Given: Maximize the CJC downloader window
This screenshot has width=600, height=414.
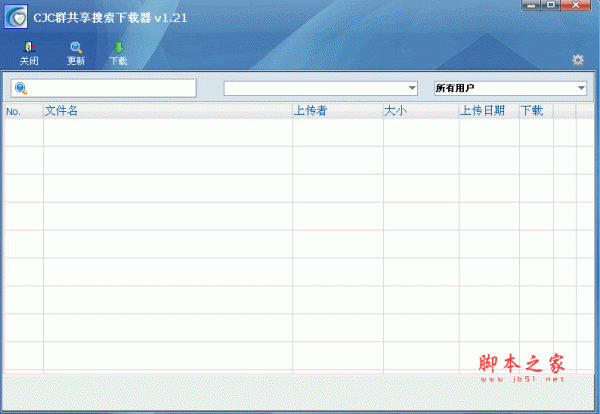Looking at the screenshot, I should click(x=551, y=5).
